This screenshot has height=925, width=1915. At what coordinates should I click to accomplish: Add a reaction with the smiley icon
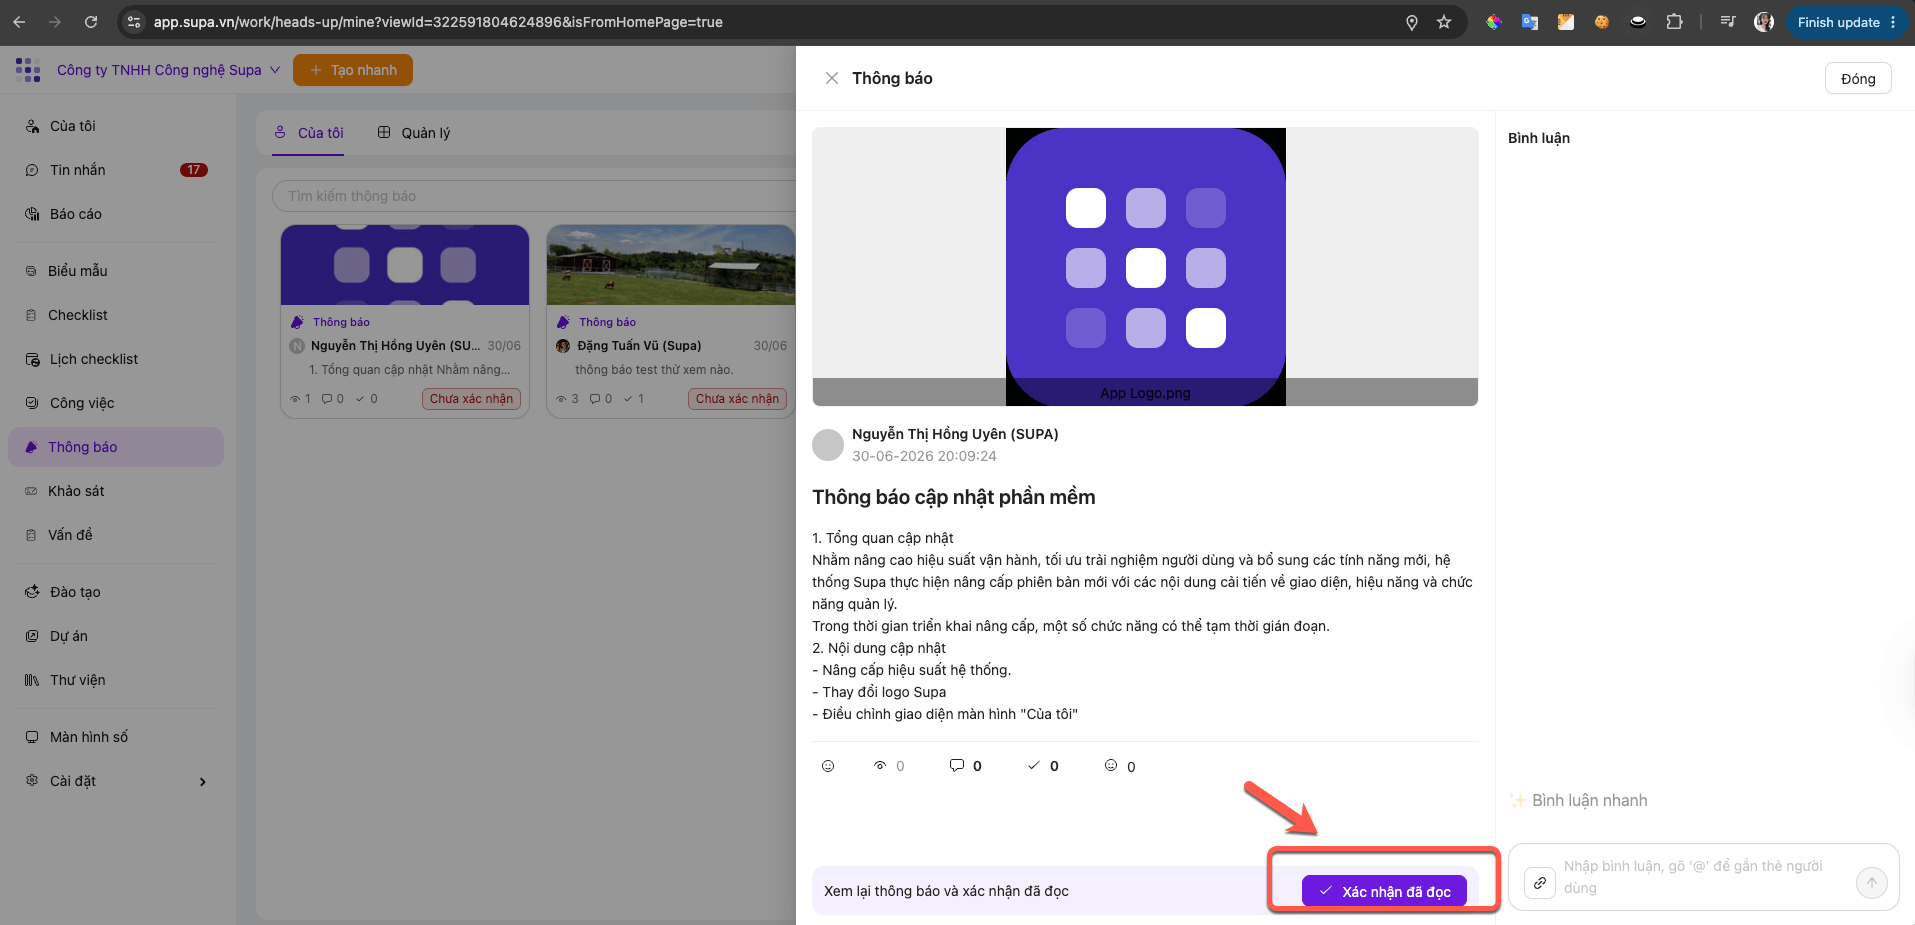[x=828, y=766]
